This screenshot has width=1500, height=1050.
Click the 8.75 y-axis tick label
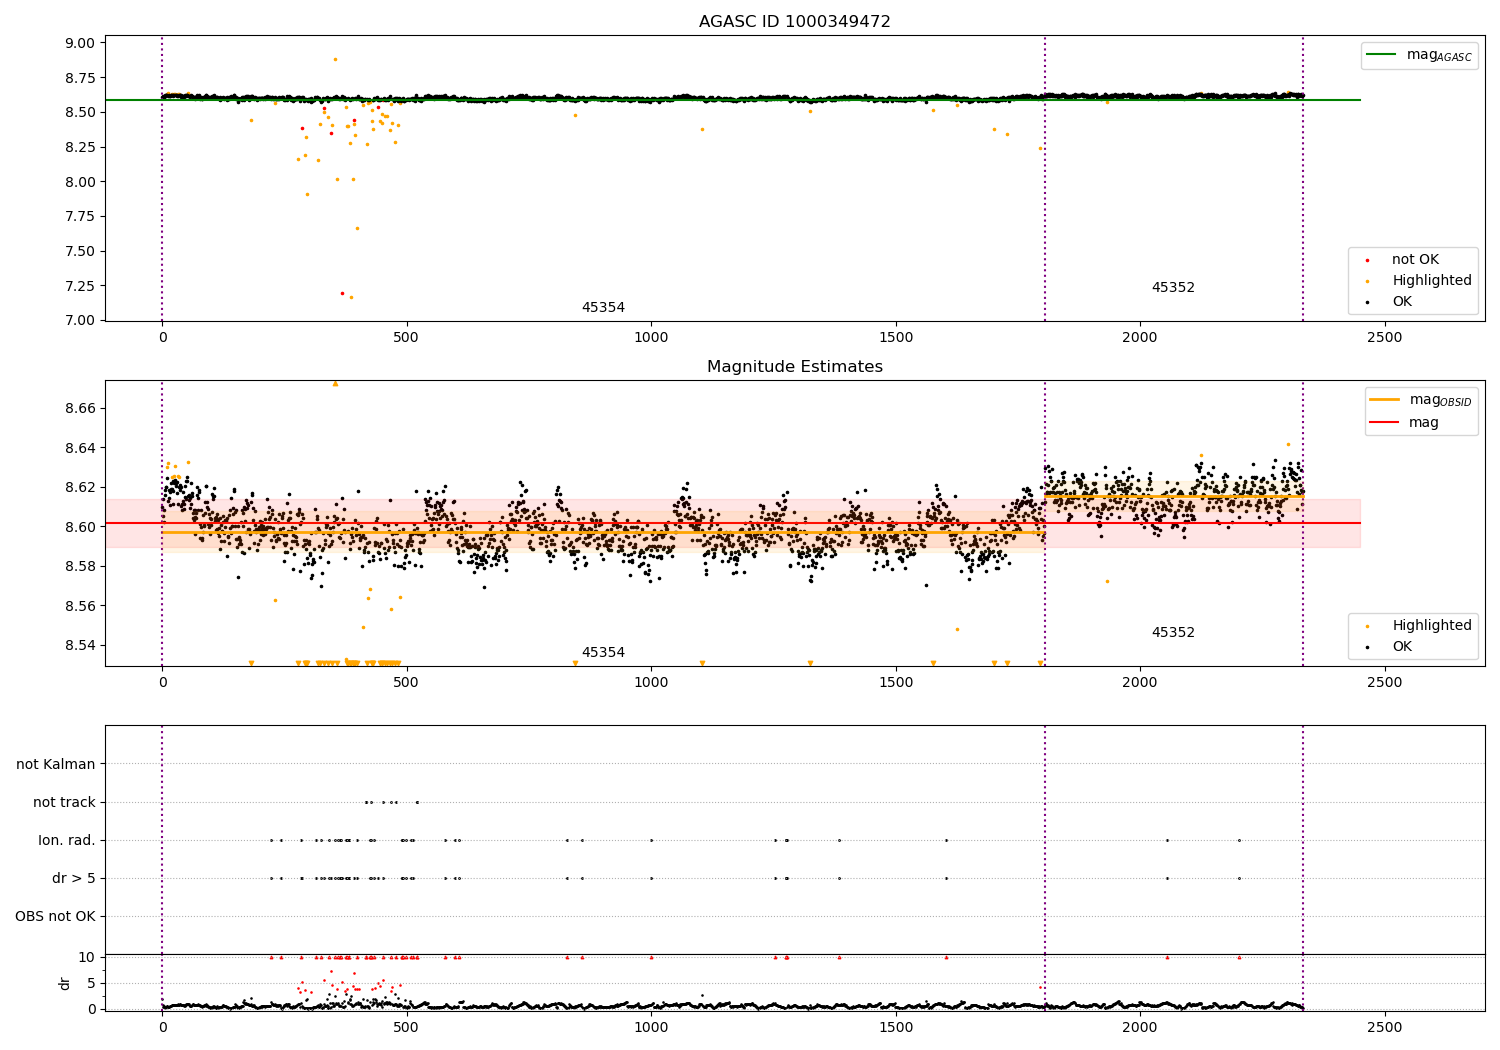(x=80, y=78)
